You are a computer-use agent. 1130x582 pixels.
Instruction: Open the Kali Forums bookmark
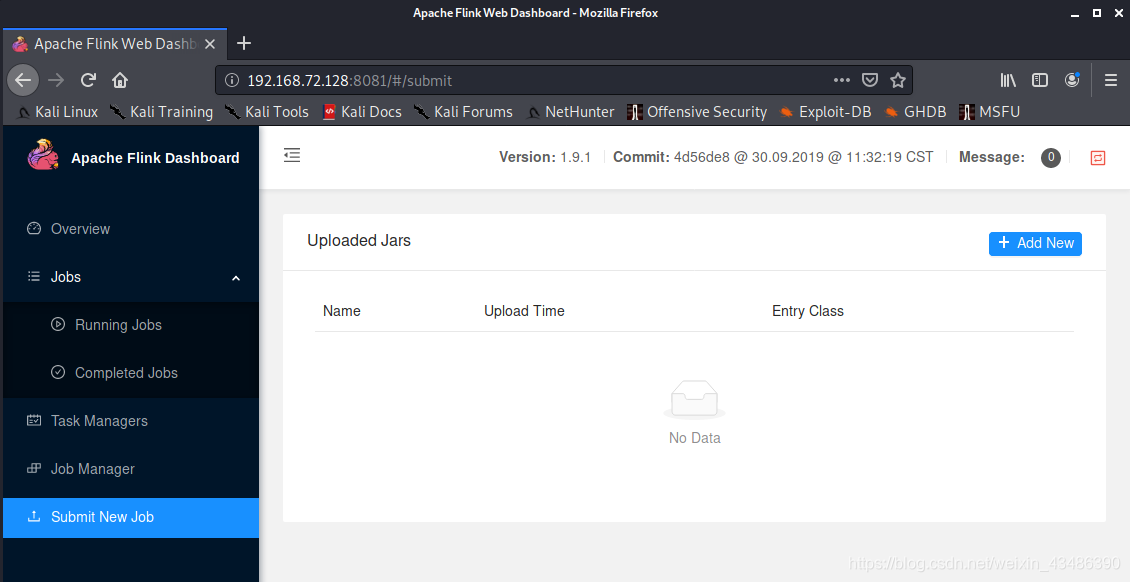[463, 112]
